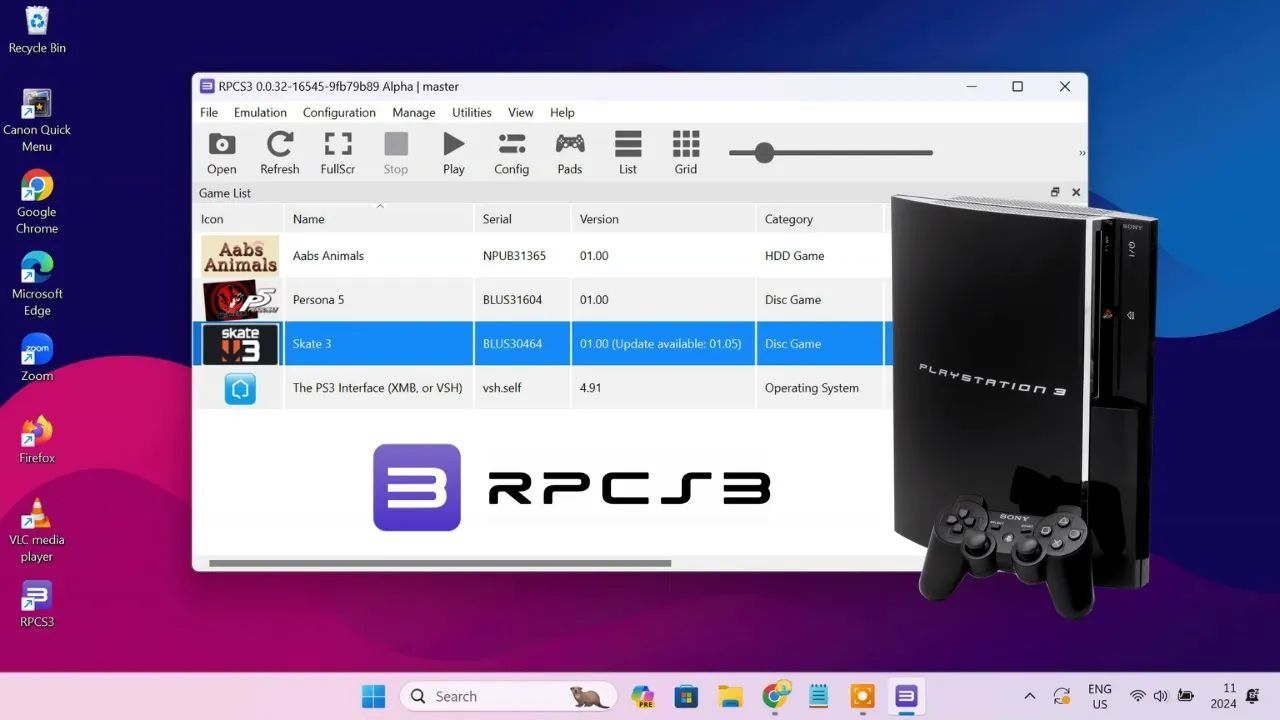
Task: Click serial NPUB31365
Action: [x=514, y=256]
